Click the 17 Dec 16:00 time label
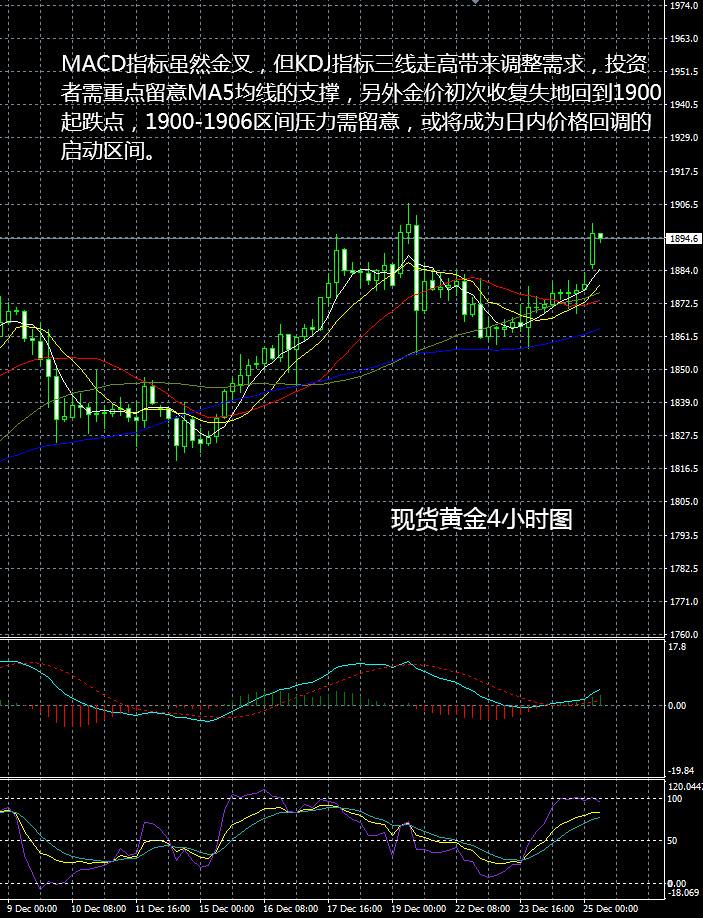The width and height of the screenshot is (703, 918). pyautogui.click(x=355, y=909)
